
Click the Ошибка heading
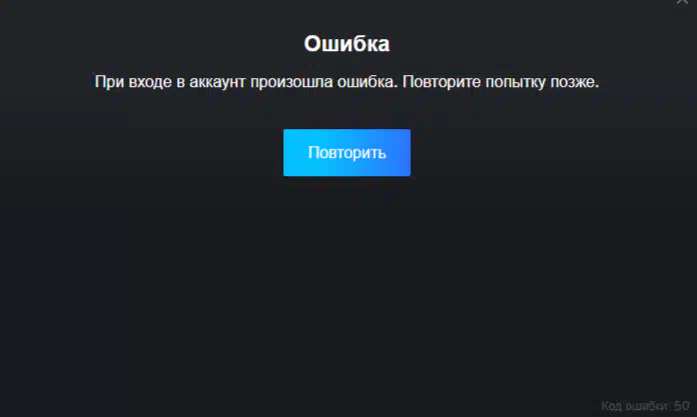click(347, 44)
